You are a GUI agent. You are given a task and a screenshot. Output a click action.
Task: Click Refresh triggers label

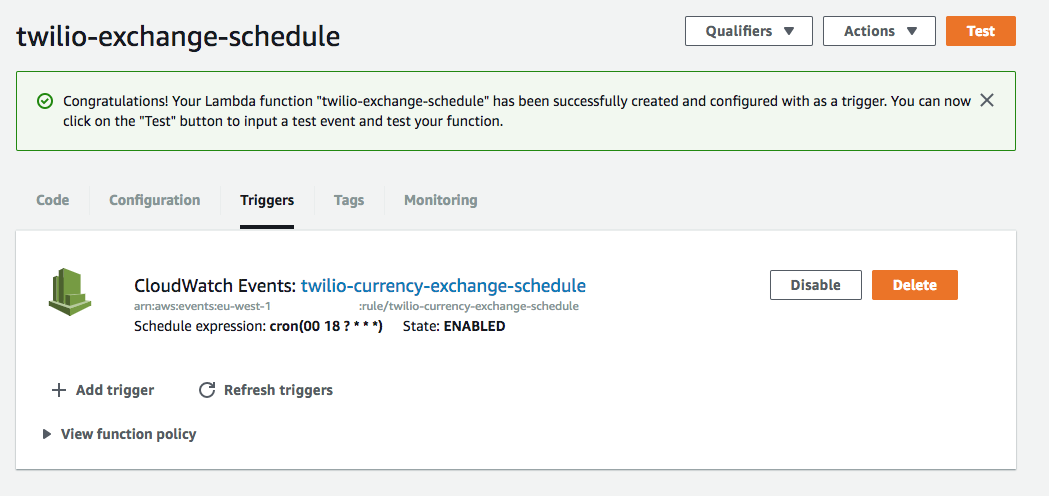point(278,390)
